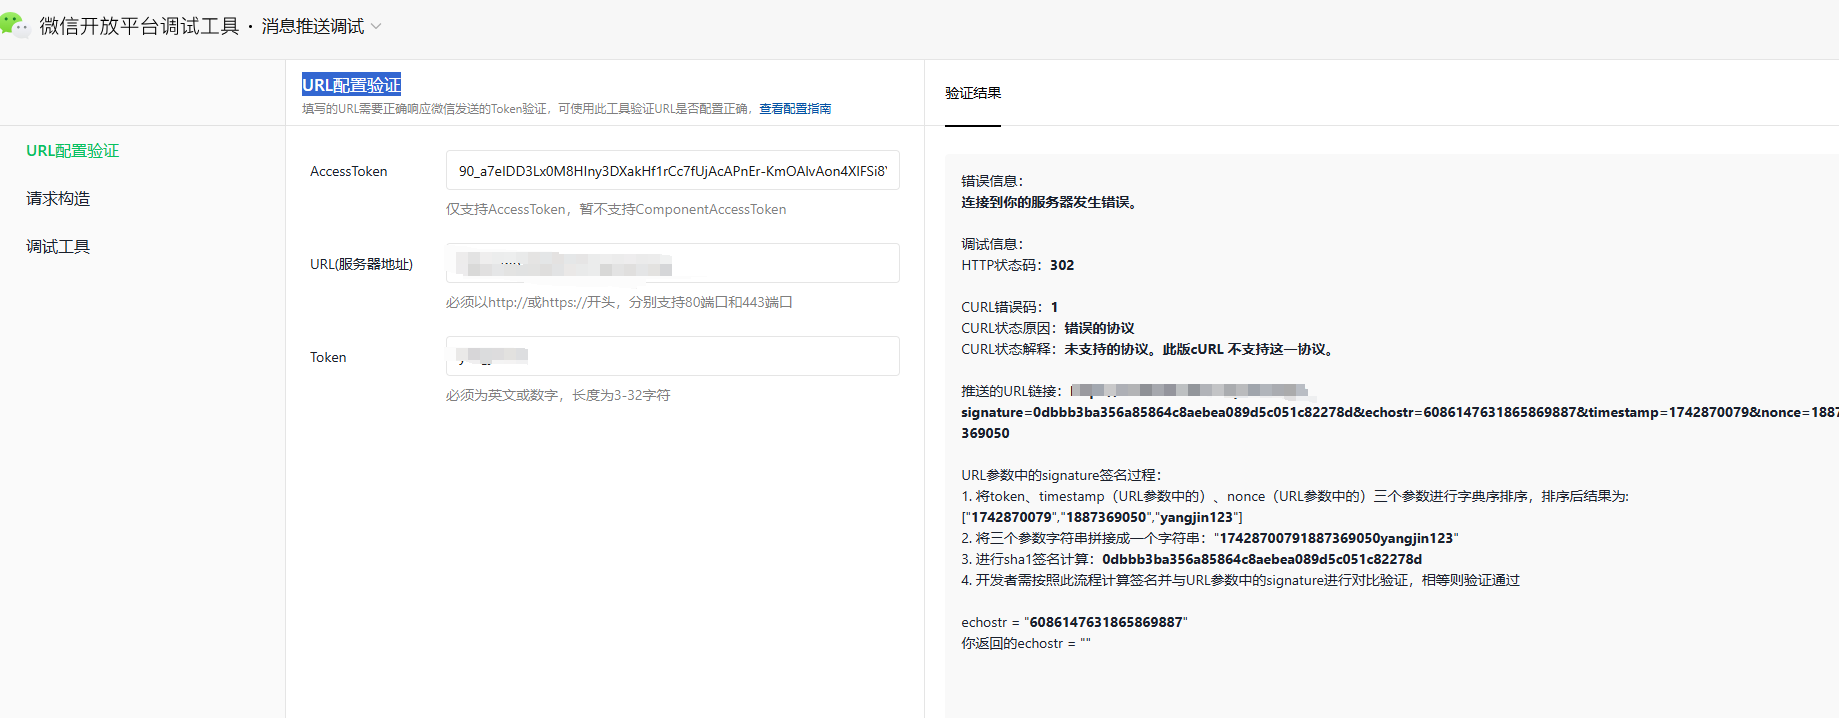Open the 消息推送调试 dropdown
1839x718 pixels.
(x=322, y=27)
